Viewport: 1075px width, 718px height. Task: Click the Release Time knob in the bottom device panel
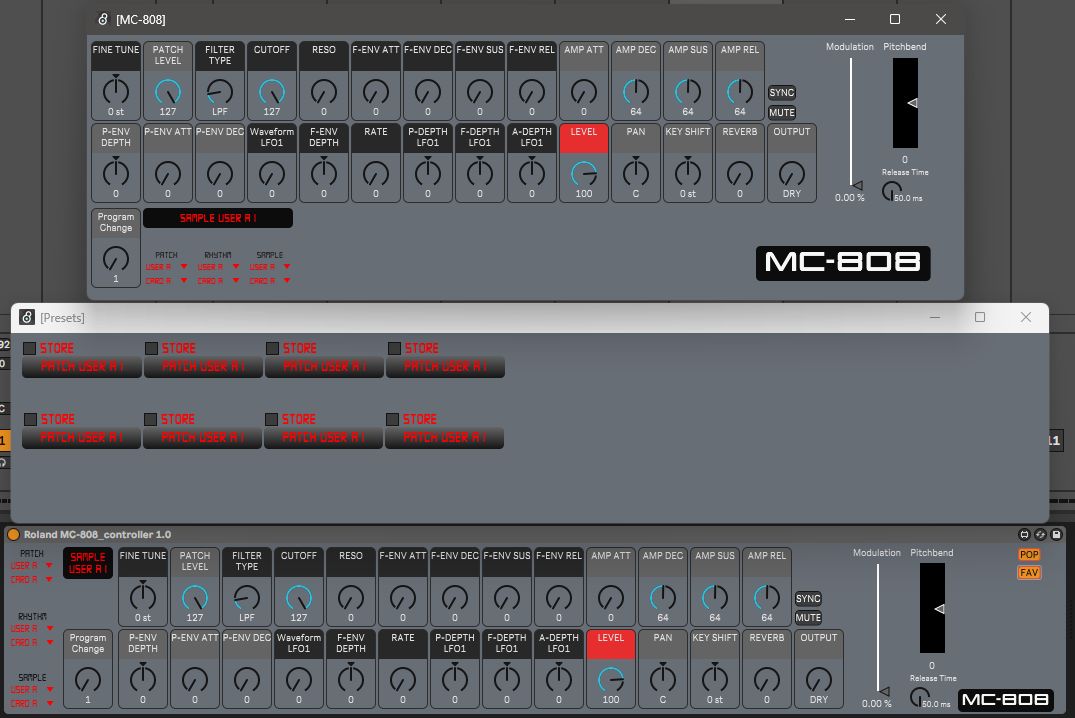pyautogui.click(x=917, y=699)
